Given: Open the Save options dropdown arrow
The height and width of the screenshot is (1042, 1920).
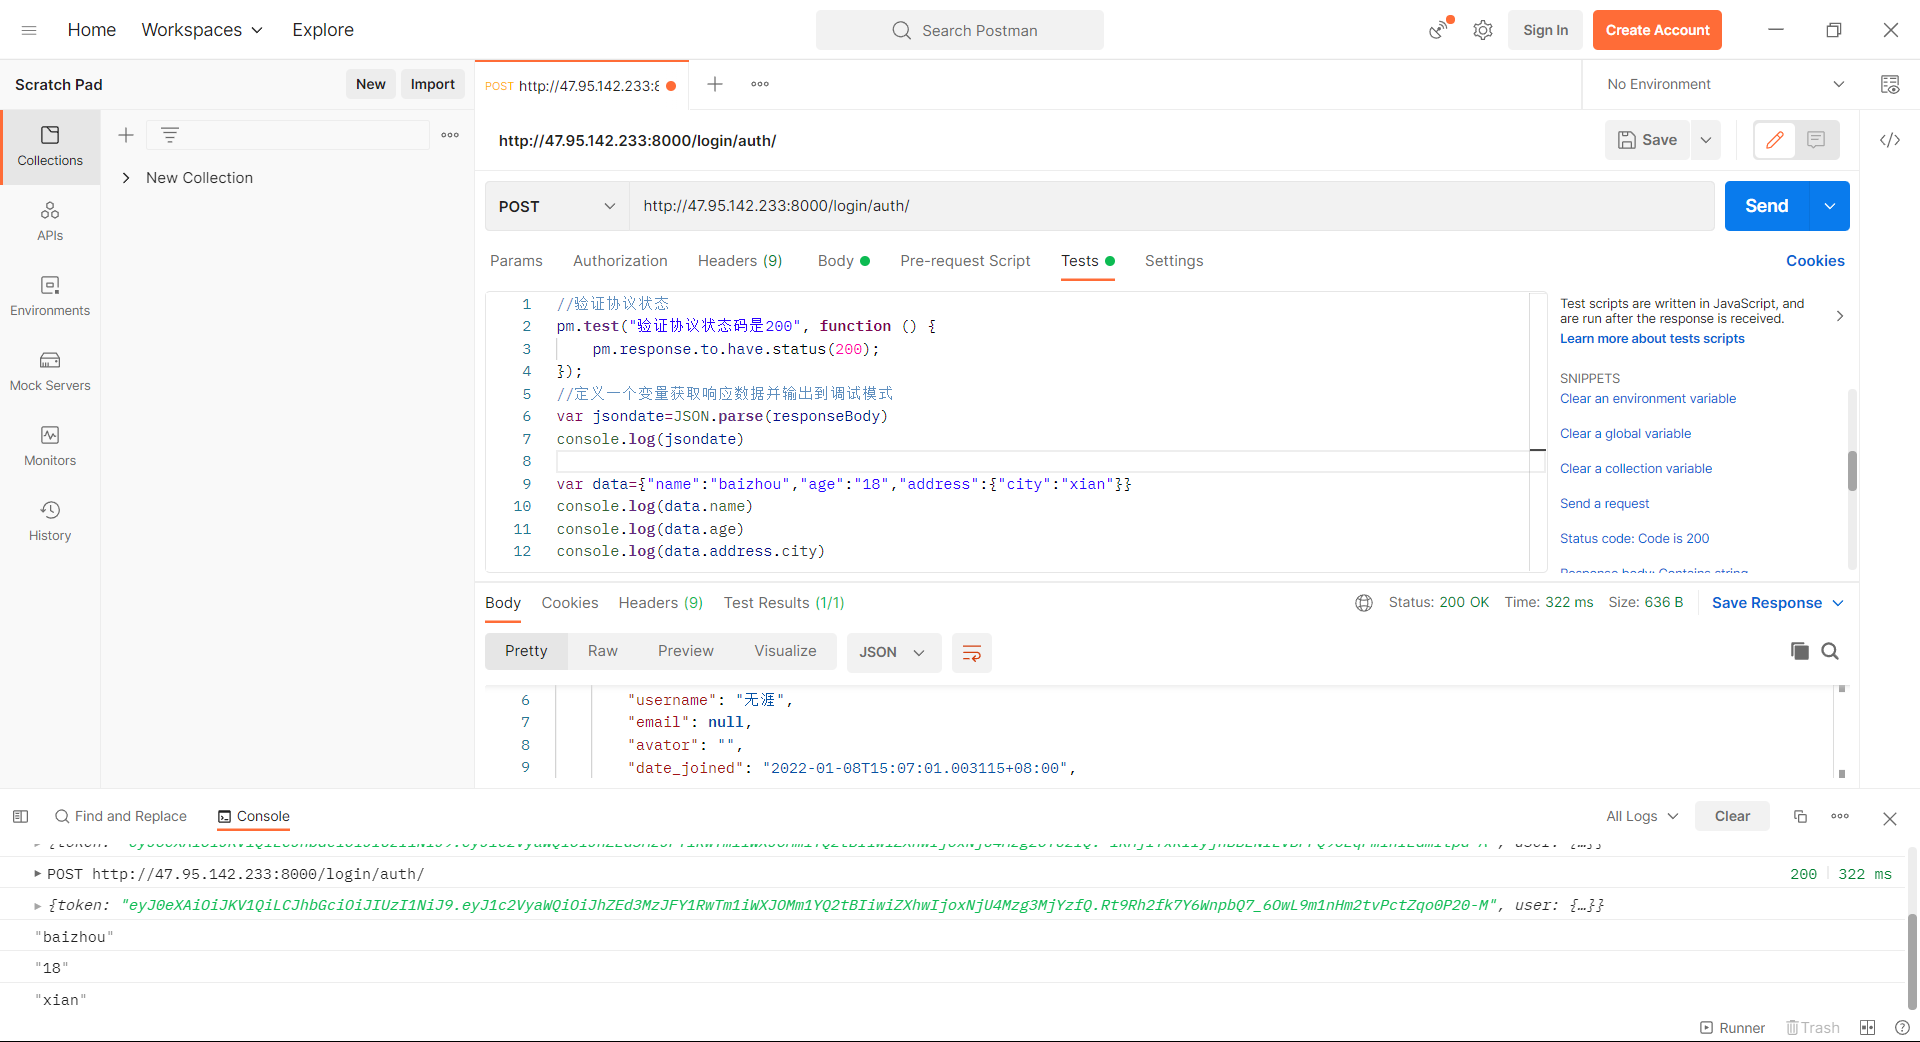Looking at the screenshot, I should point(1706,140).
